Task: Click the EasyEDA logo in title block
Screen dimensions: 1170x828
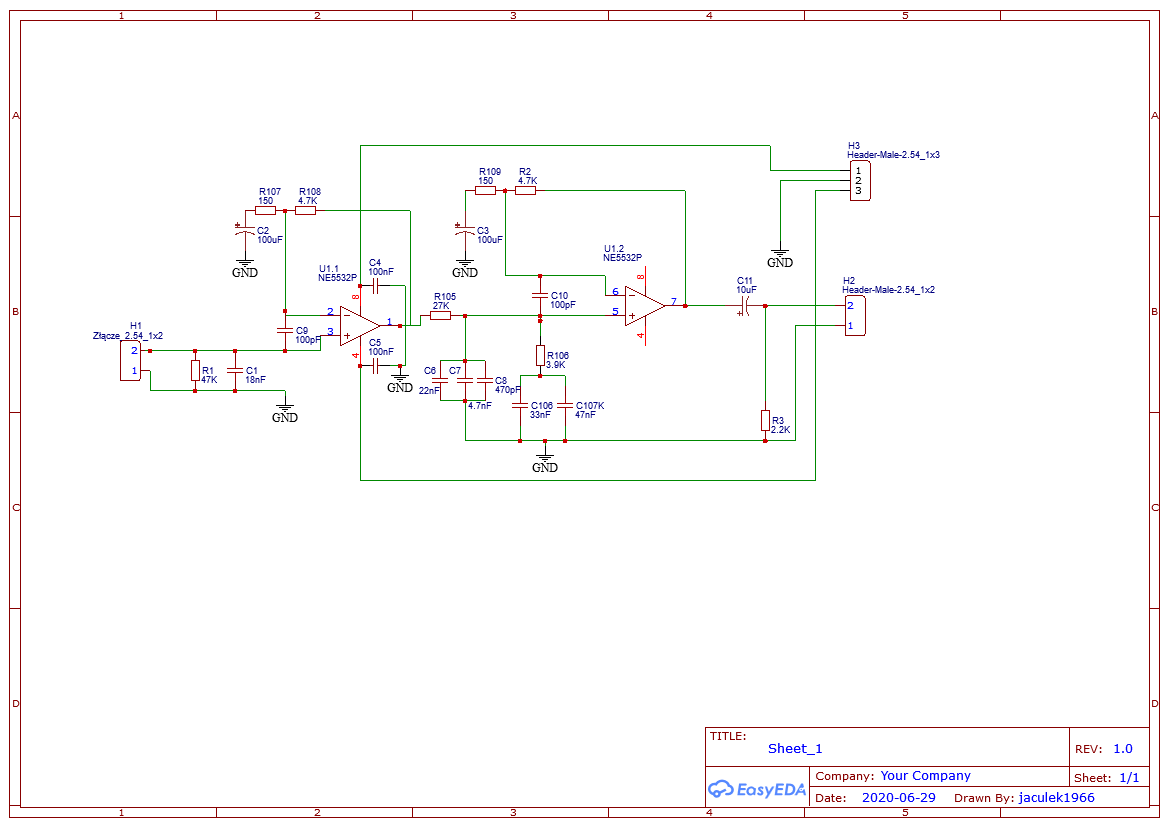Action: 757,788
